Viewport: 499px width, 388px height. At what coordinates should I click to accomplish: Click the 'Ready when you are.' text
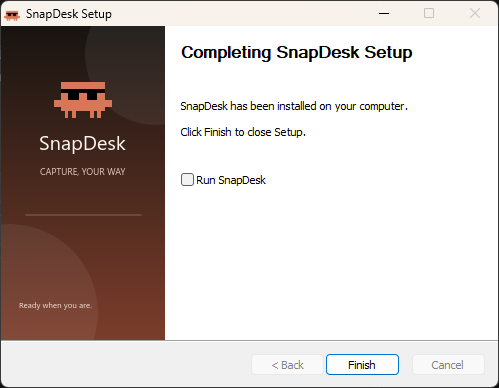pyautogui.click(x=55, y=305)
